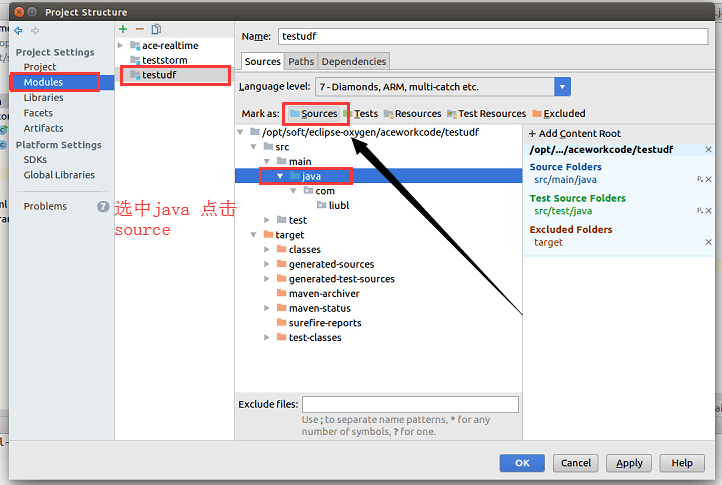
Task: Collapse the src folder node
Action: 253,147
